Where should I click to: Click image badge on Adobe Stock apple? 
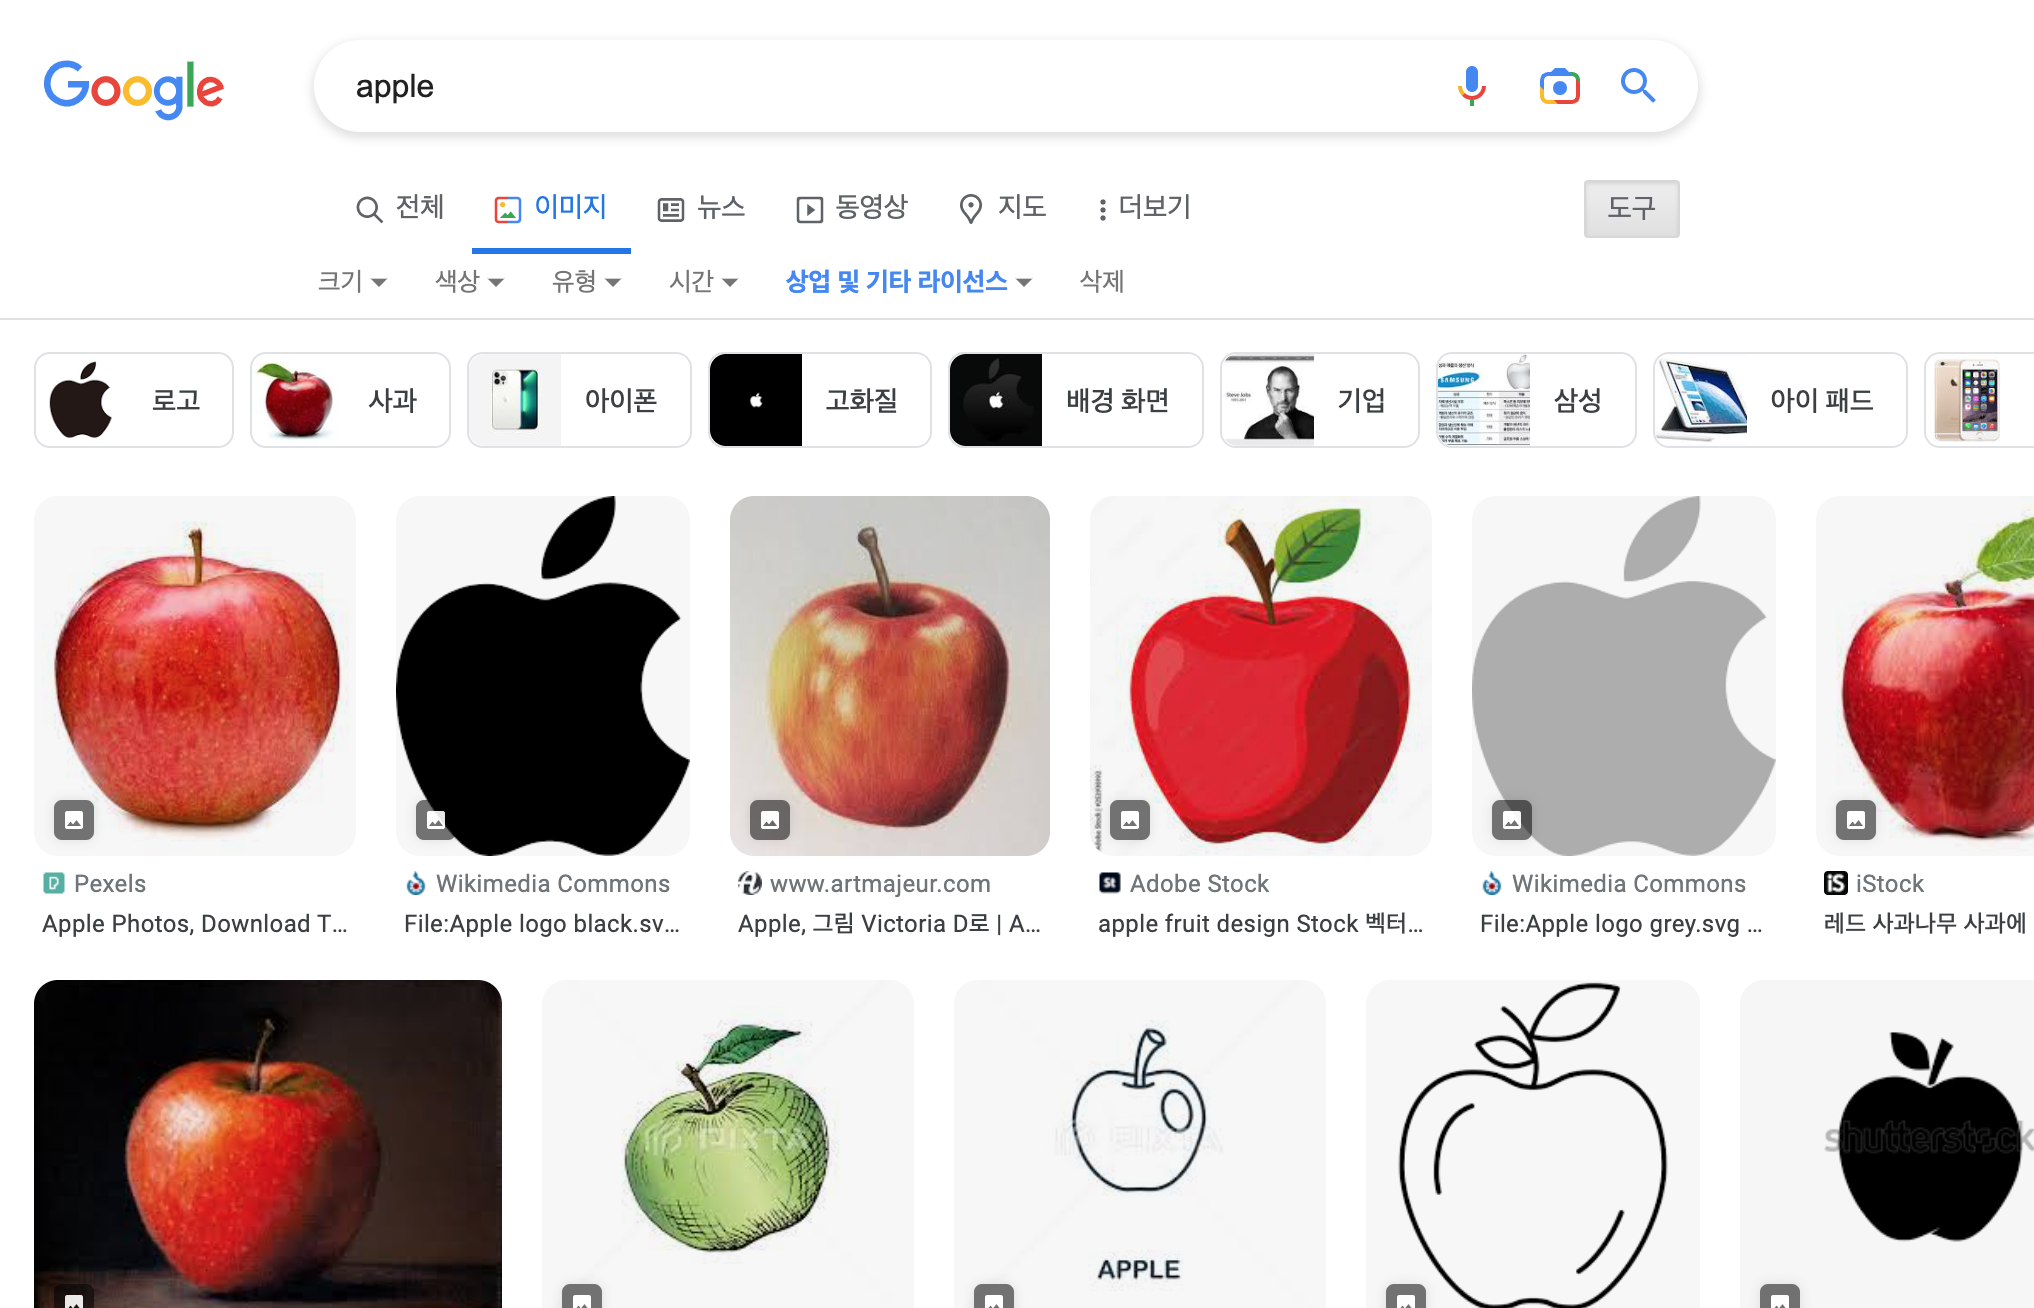pyautogui.click(x=1130, y=820)
